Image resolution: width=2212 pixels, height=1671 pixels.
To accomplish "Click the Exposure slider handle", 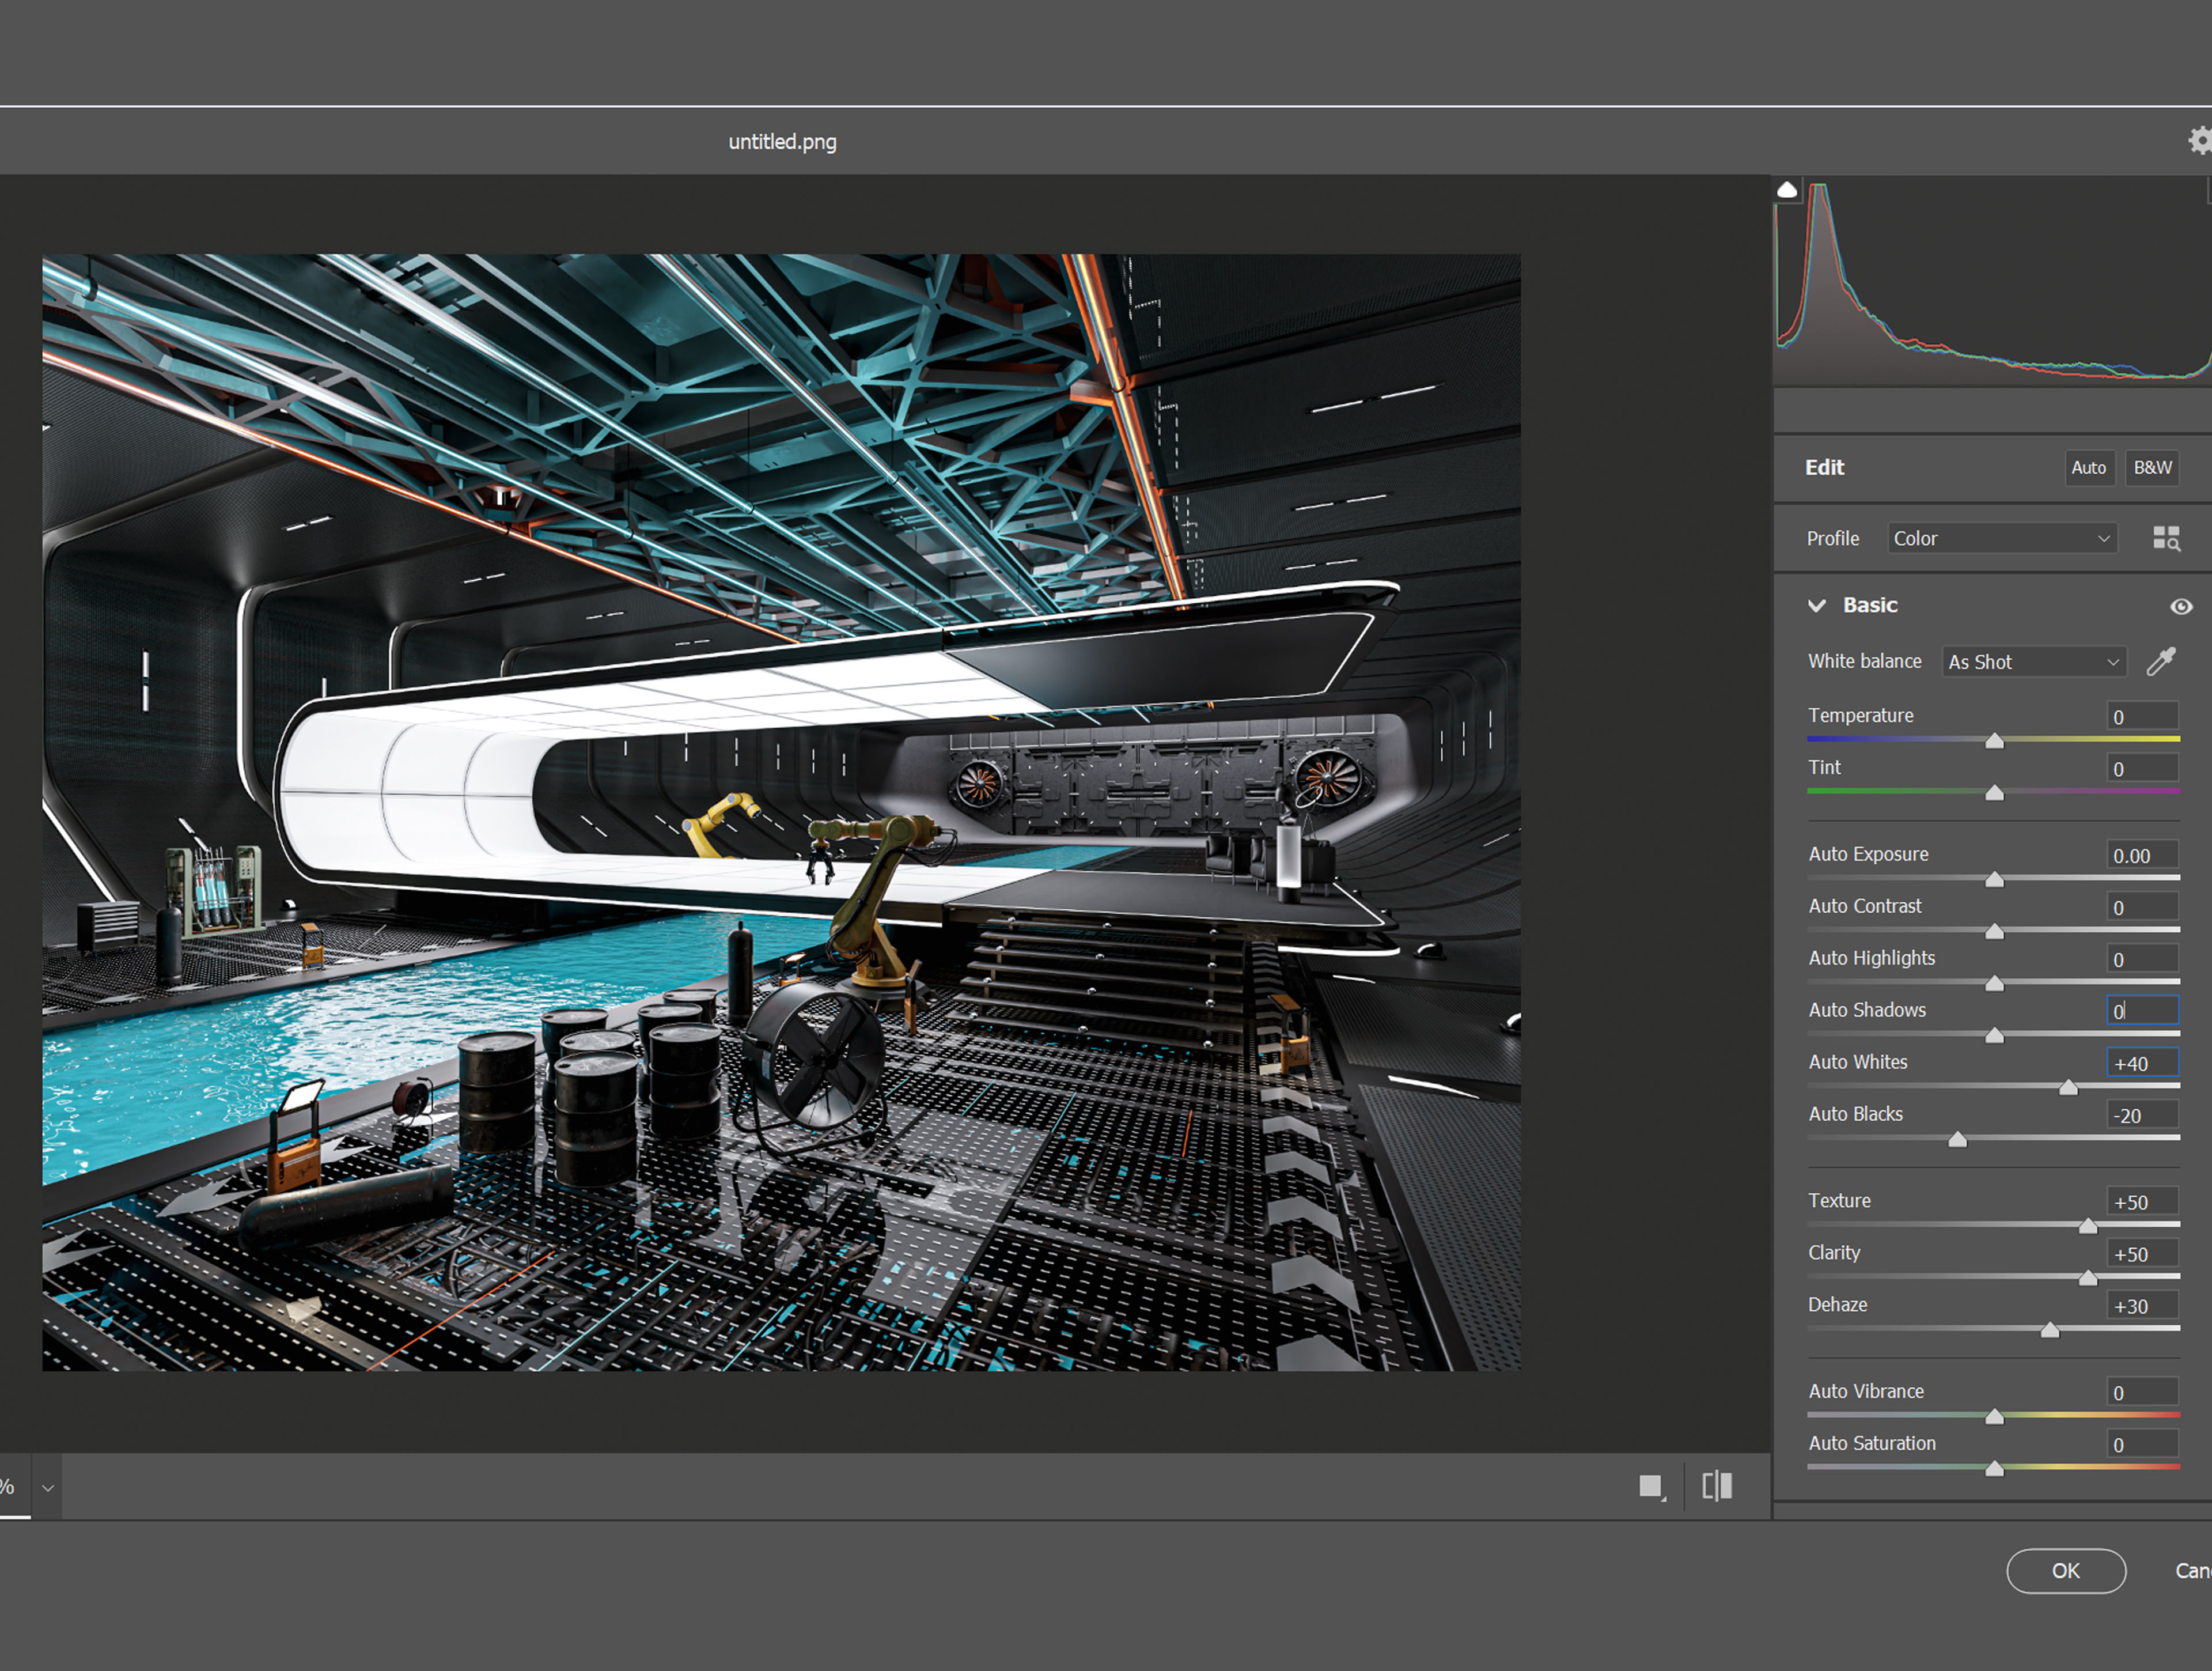I will click(1994, 879).
